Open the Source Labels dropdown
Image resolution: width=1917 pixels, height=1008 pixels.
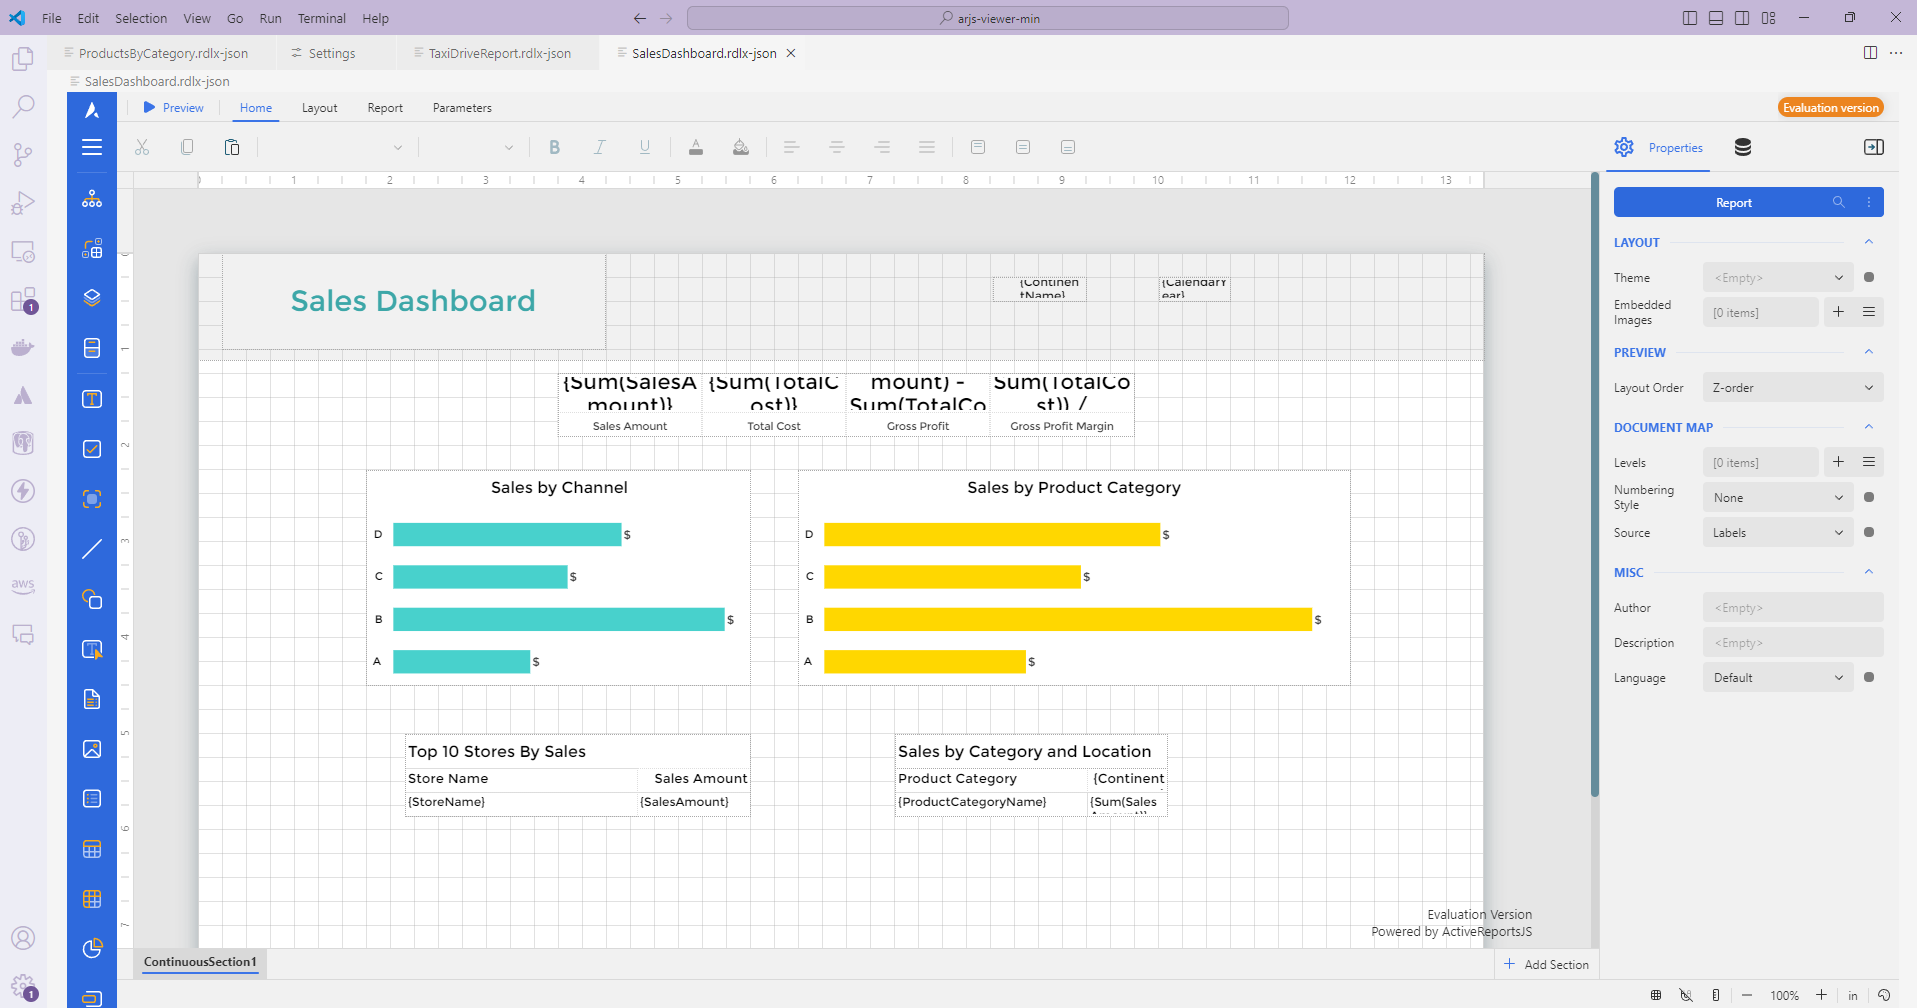point(1778,532)
